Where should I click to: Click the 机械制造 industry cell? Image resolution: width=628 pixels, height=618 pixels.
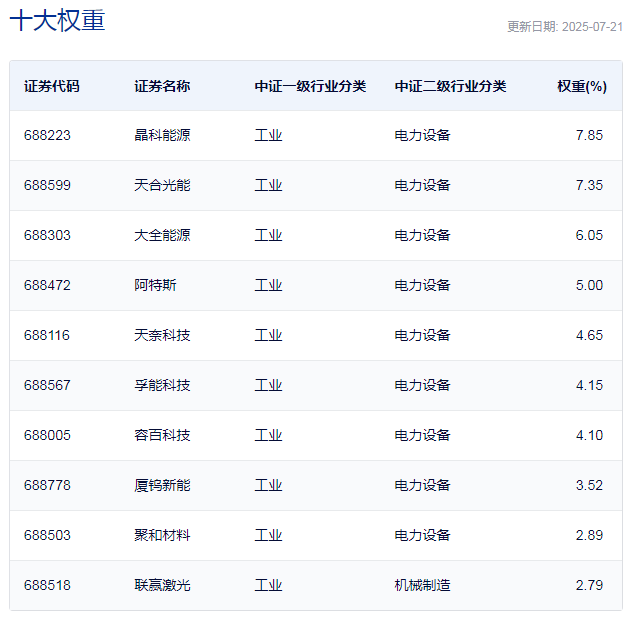pyautogui.click(x=422, y=586)
